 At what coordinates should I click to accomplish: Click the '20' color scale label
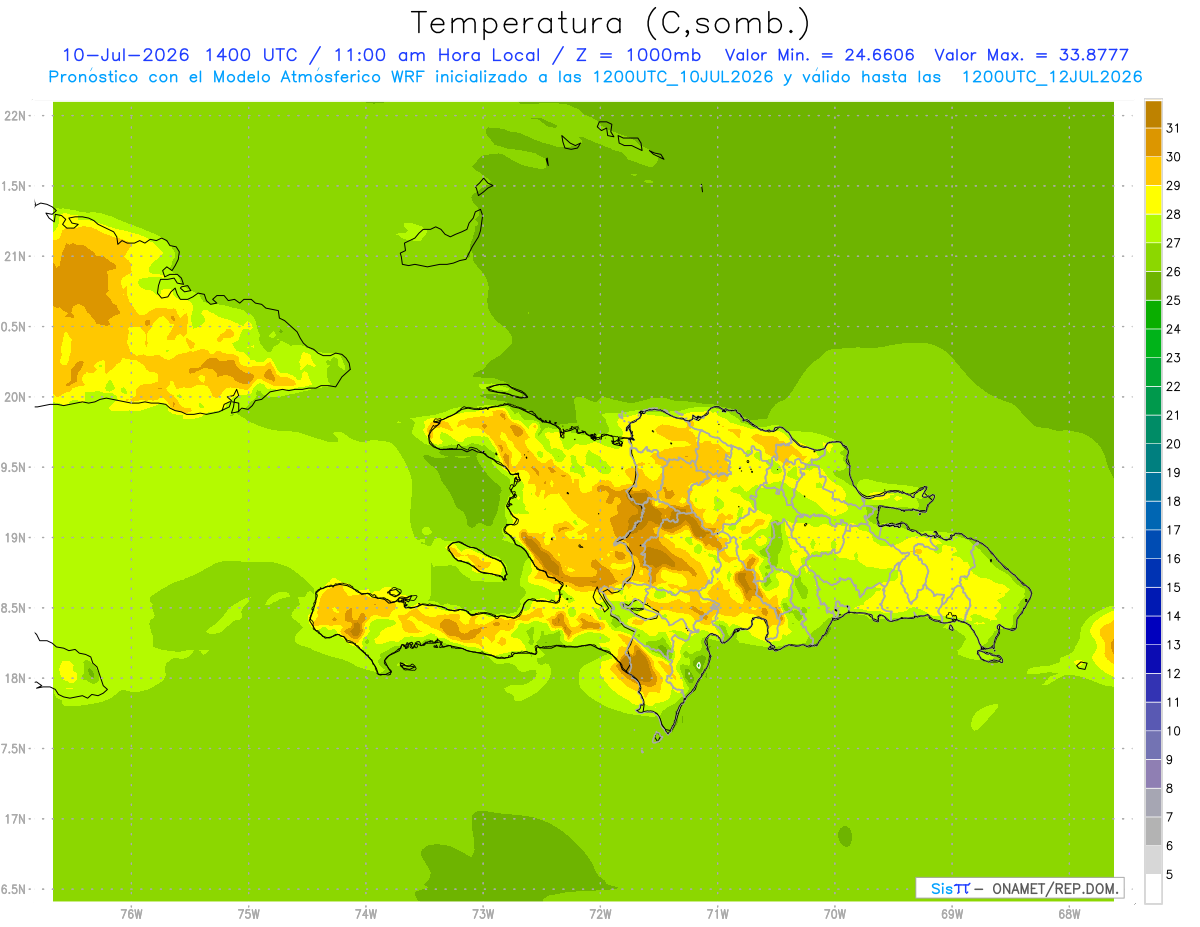(1173, 444)
